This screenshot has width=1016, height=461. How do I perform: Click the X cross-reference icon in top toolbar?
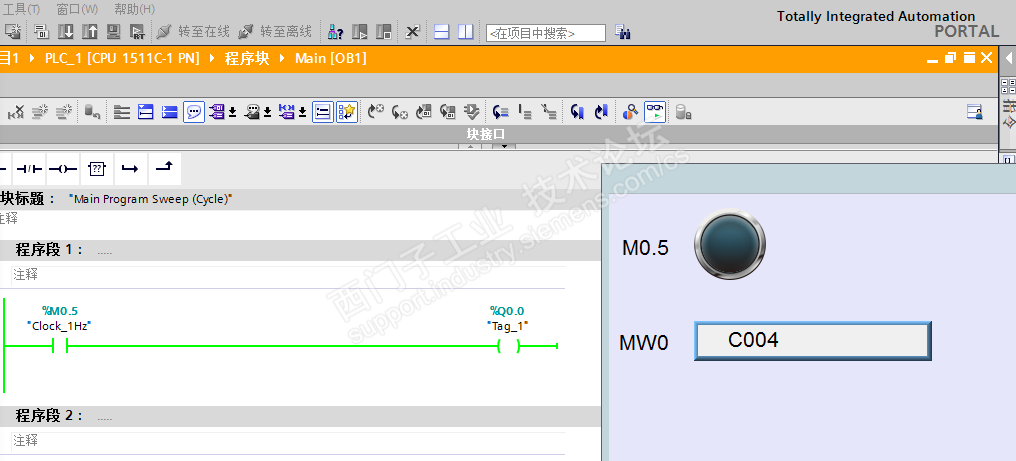pos(412,31)
